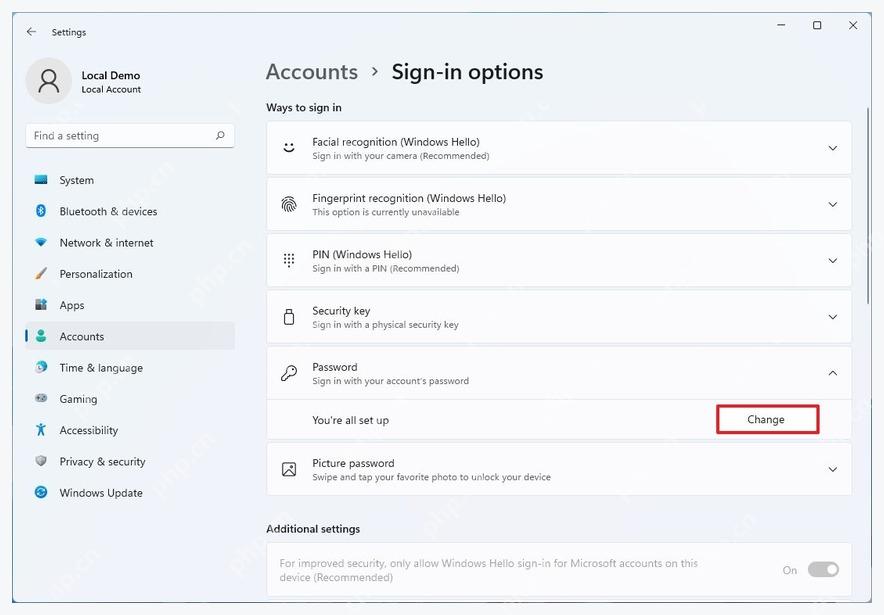The image size is (884, 615).
Task: Click 'Fingerprint recognition (Windows Hello)' title
Action: (x=409, y=198)
